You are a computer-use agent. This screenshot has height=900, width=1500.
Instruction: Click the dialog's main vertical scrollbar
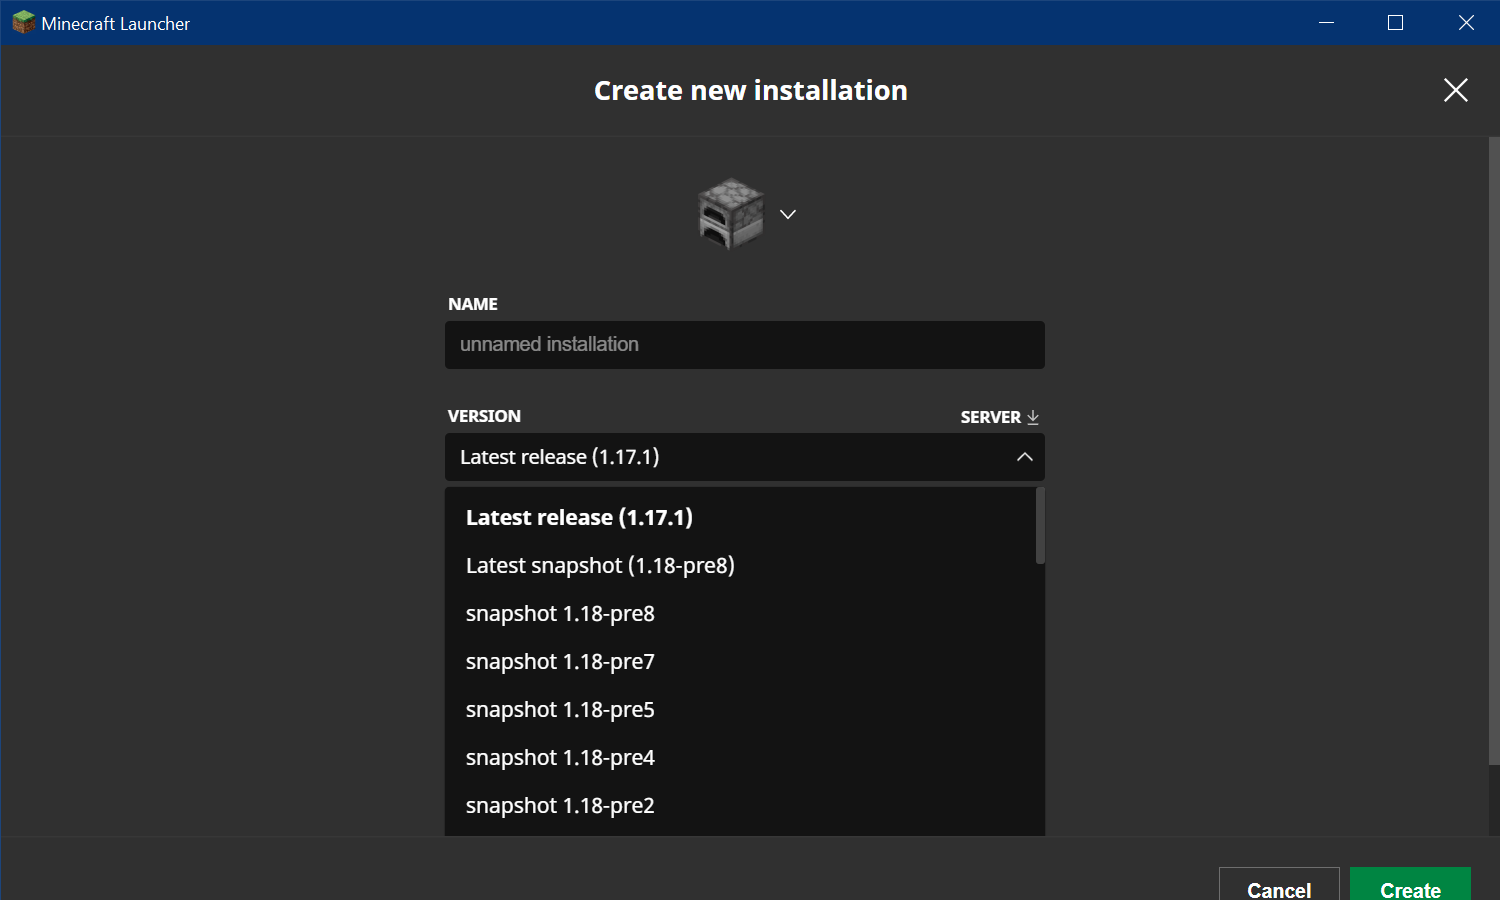pos(1494,450)
